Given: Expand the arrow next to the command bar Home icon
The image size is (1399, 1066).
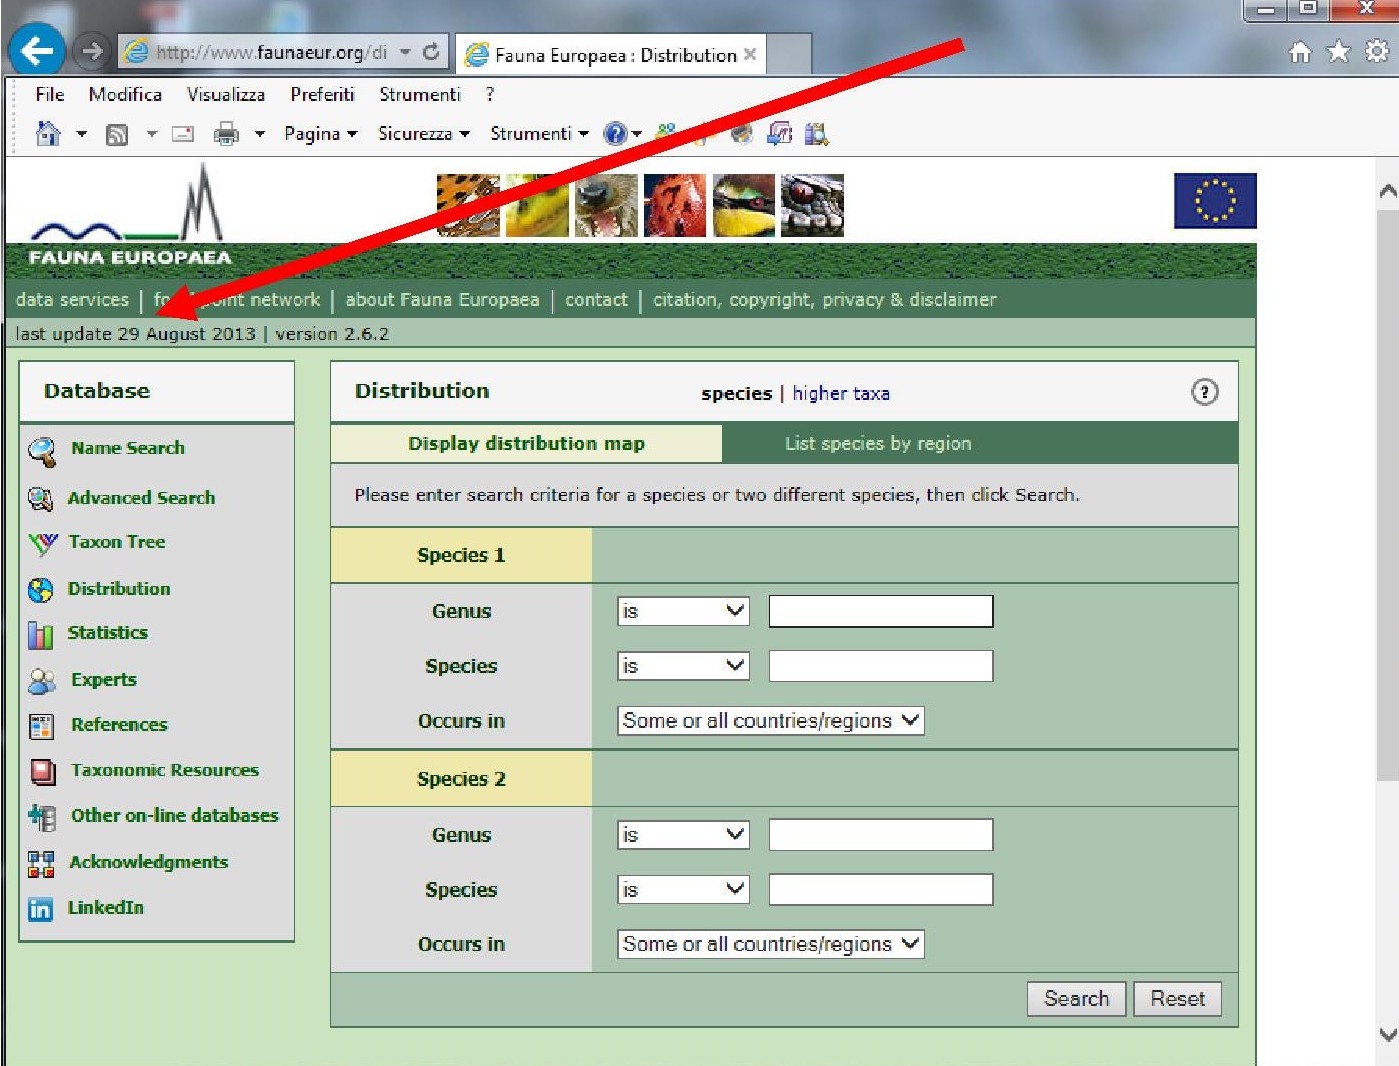Looking at the screenshot, I should coord(81,134).
